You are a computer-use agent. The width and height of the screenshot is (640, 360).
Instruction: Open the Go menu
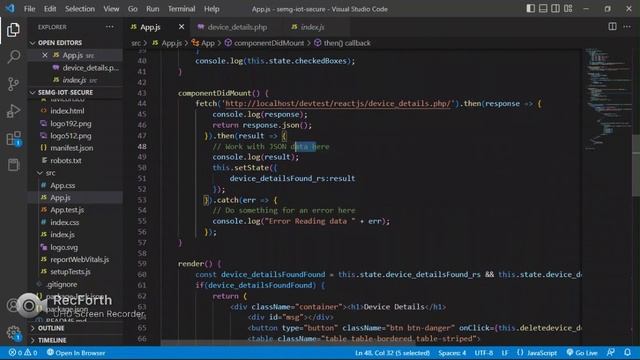[133, 9]
